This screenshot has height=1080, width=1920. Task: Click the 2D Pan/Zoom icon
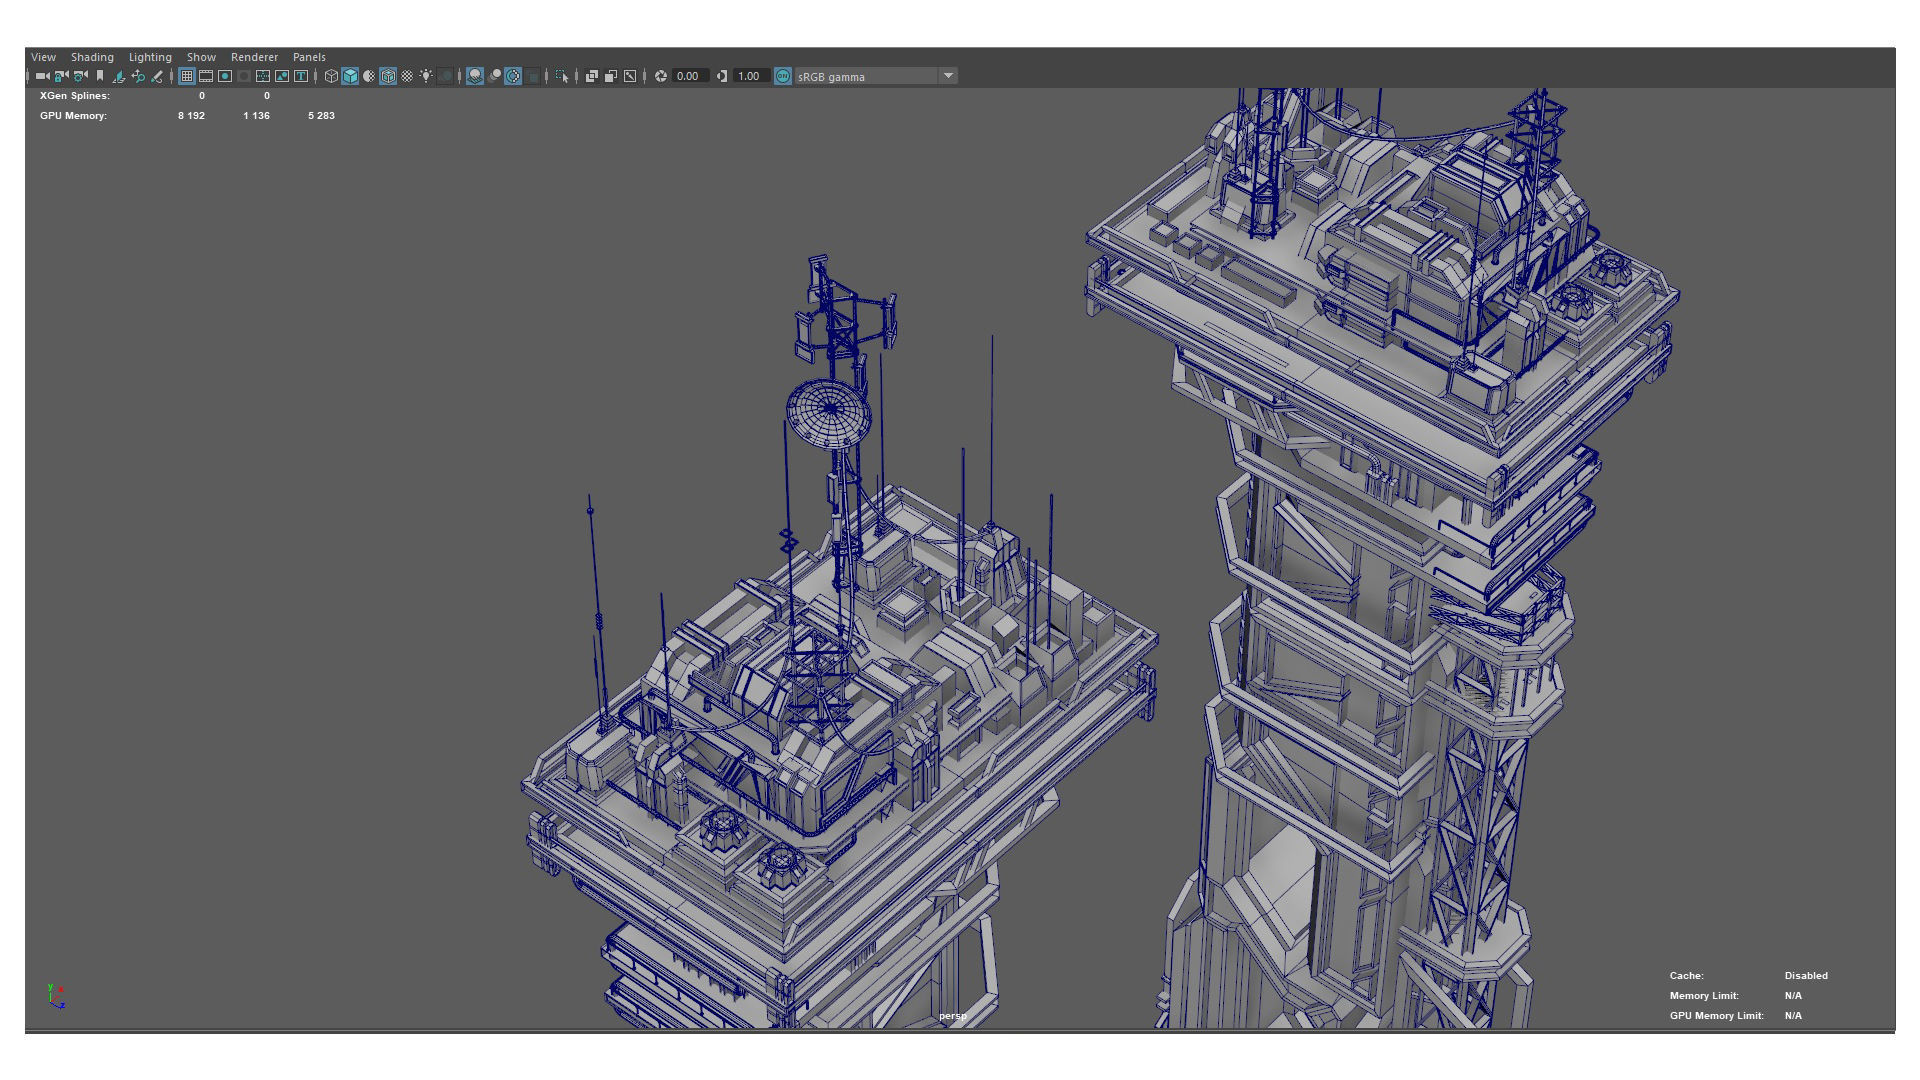tap(138, 76)
